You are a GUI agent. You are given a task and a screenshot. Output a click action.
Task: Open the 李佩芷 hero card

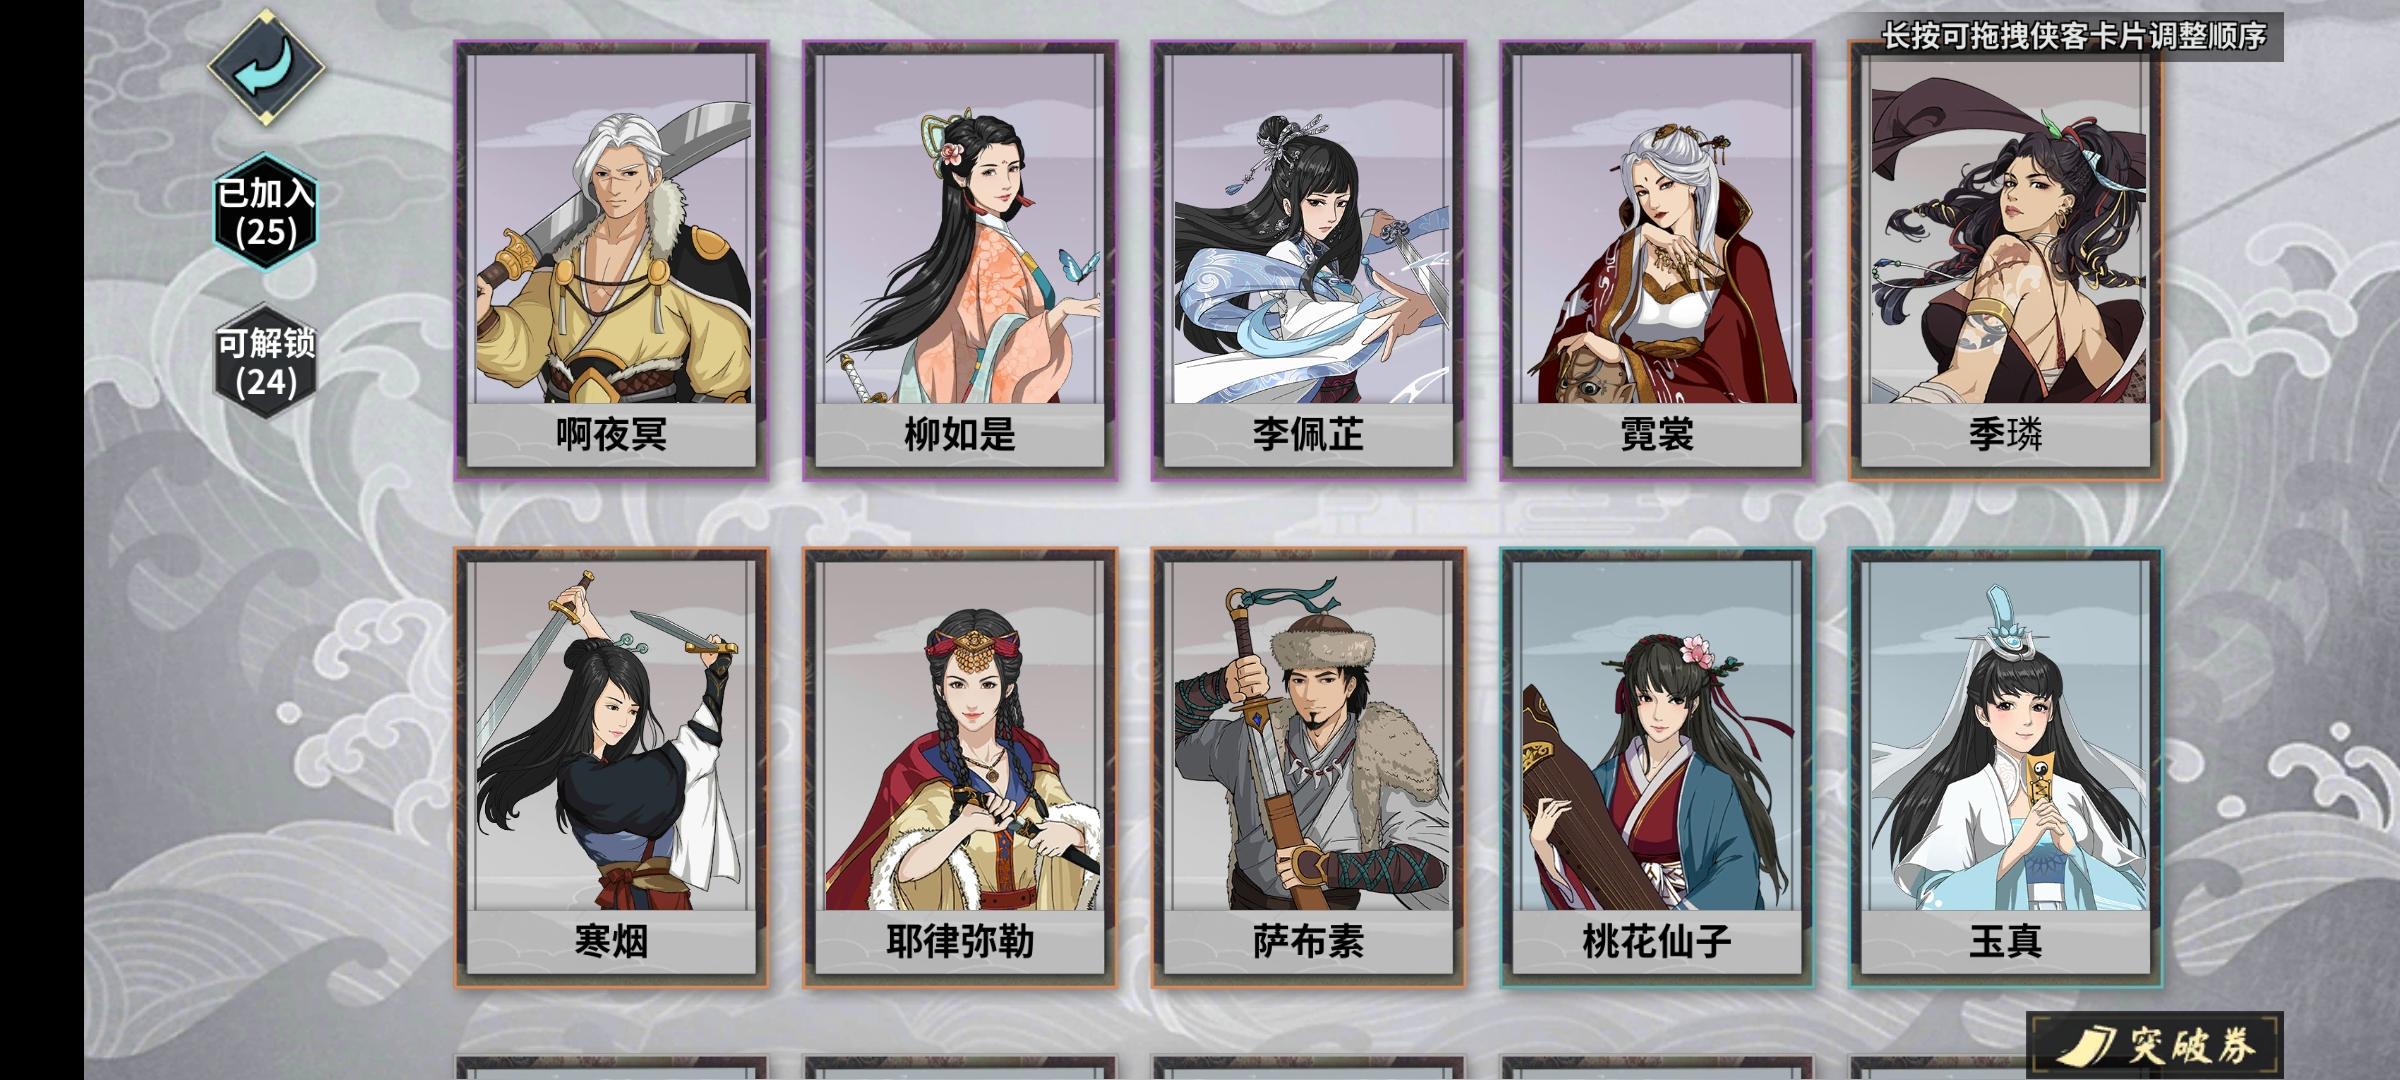(1309, 261)
